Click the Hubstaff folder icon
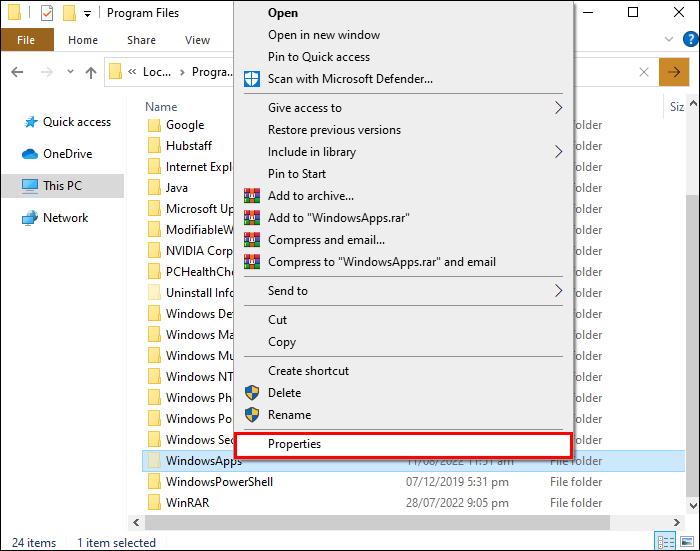This screenshot has width=700, height=551. tap(154, 146)
